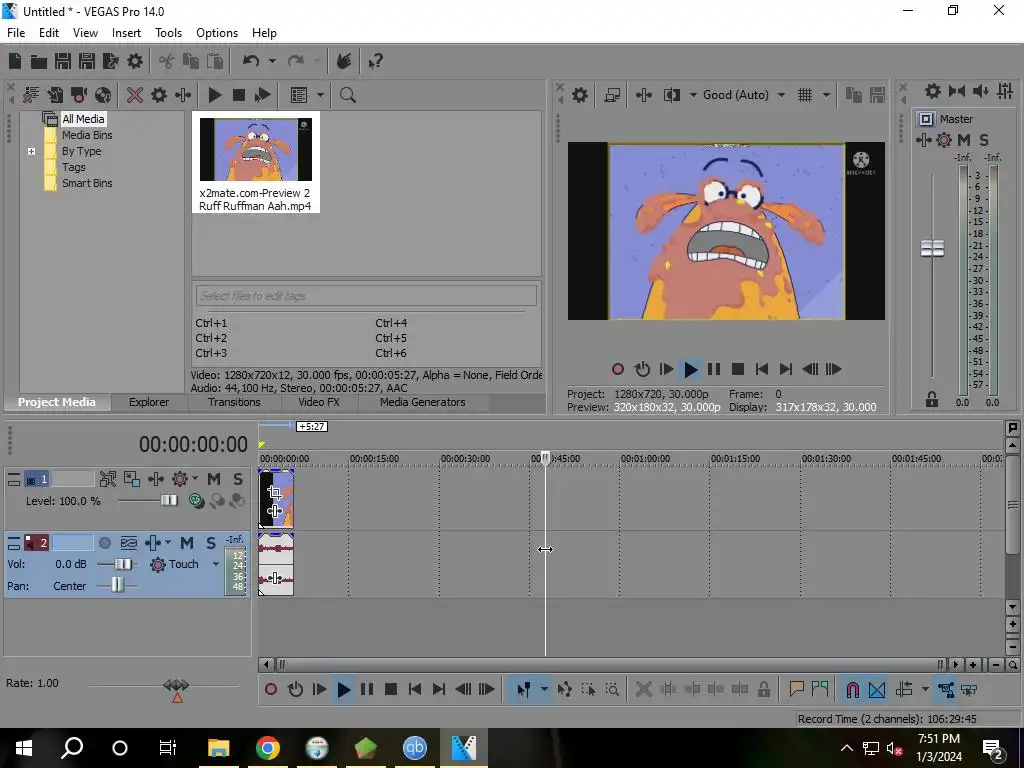Screen dimensions: 1024x768
Task: Click the Master volume fader handle
Action: click(x=932, y=248)
